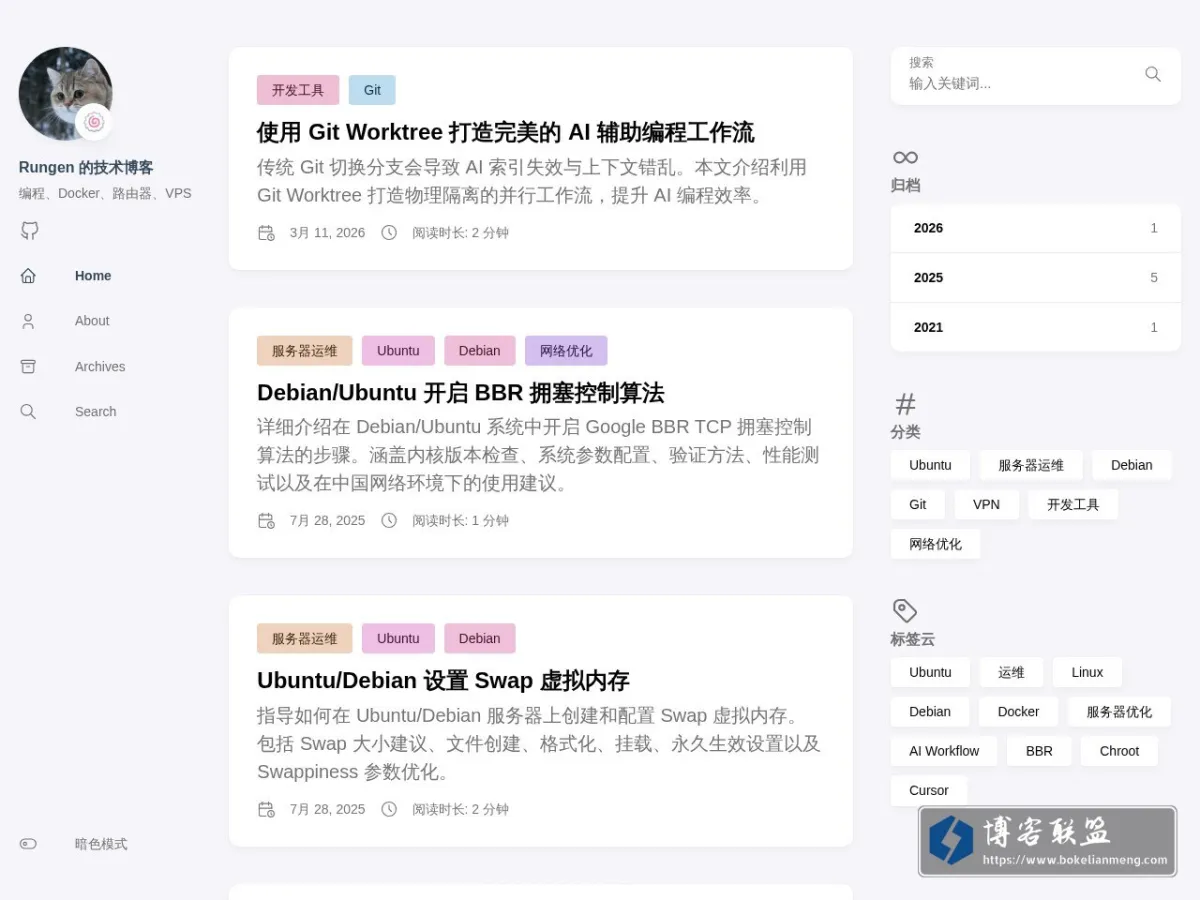
Task: Click the Swap post summary text
Action: tap(539, 744)
